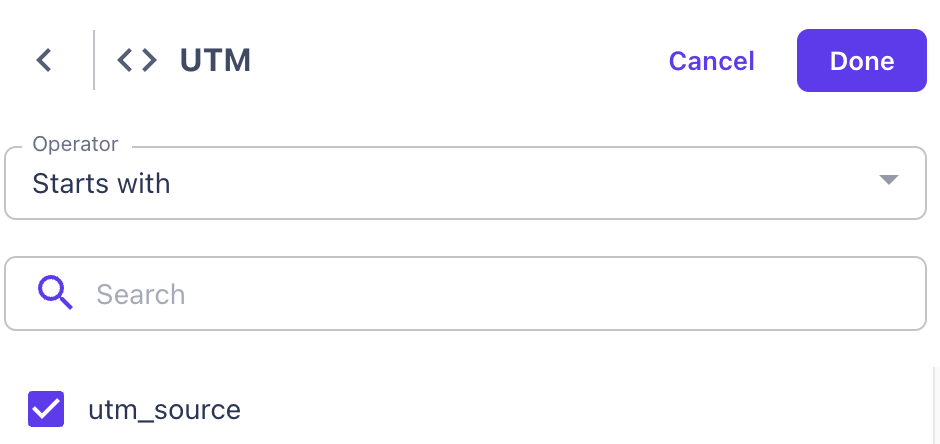Focus the Search input field
The width and height of the screenshot is (940, 444).
point(500,294)
